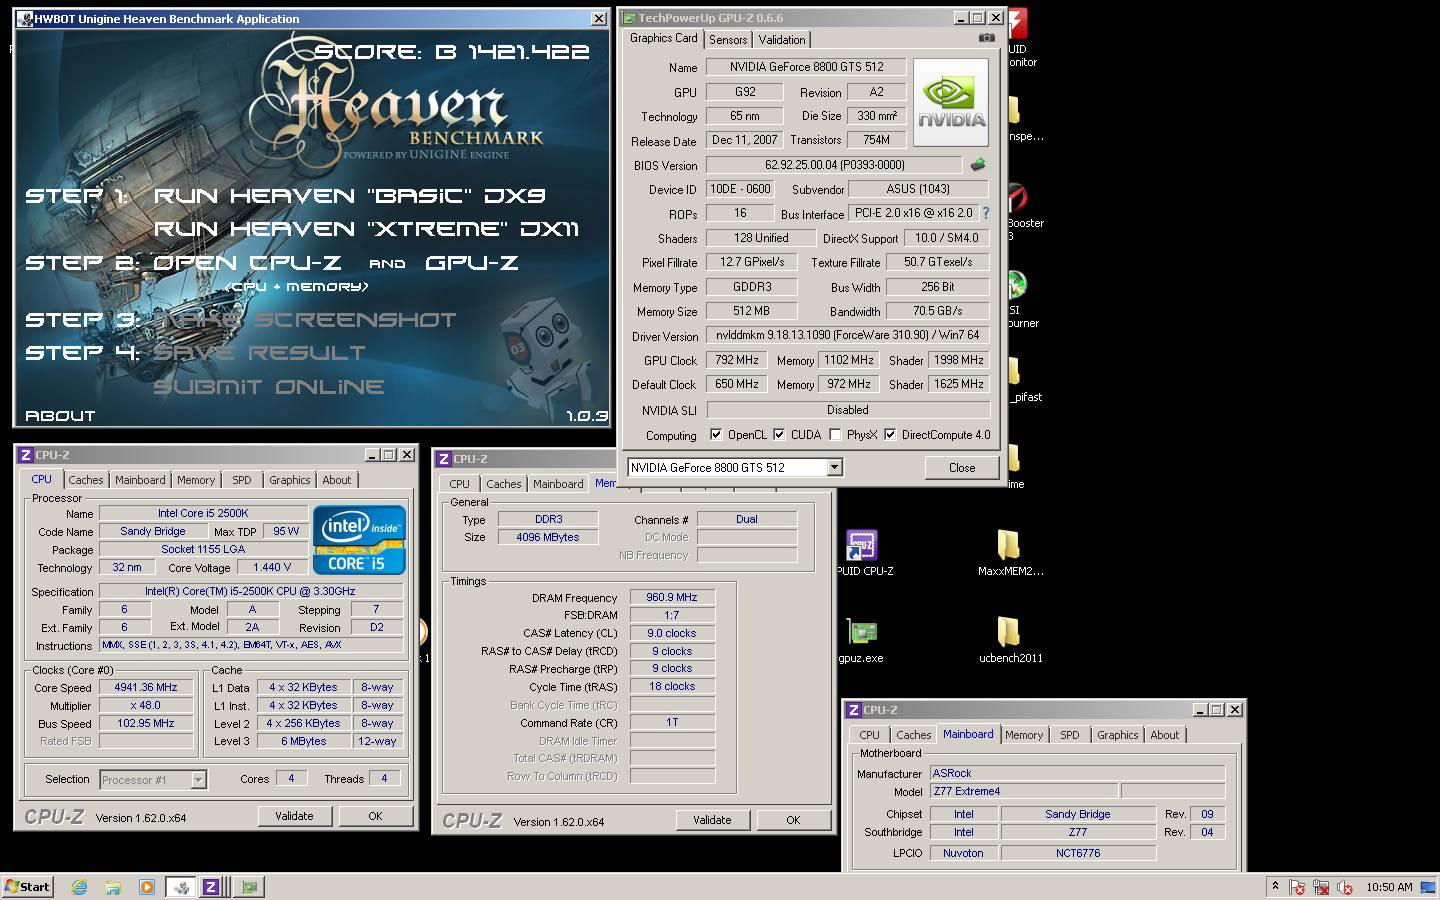Switch to the Sensors tab in GPU-Z
Screen dimensions: 1440x900
[728, 40]
